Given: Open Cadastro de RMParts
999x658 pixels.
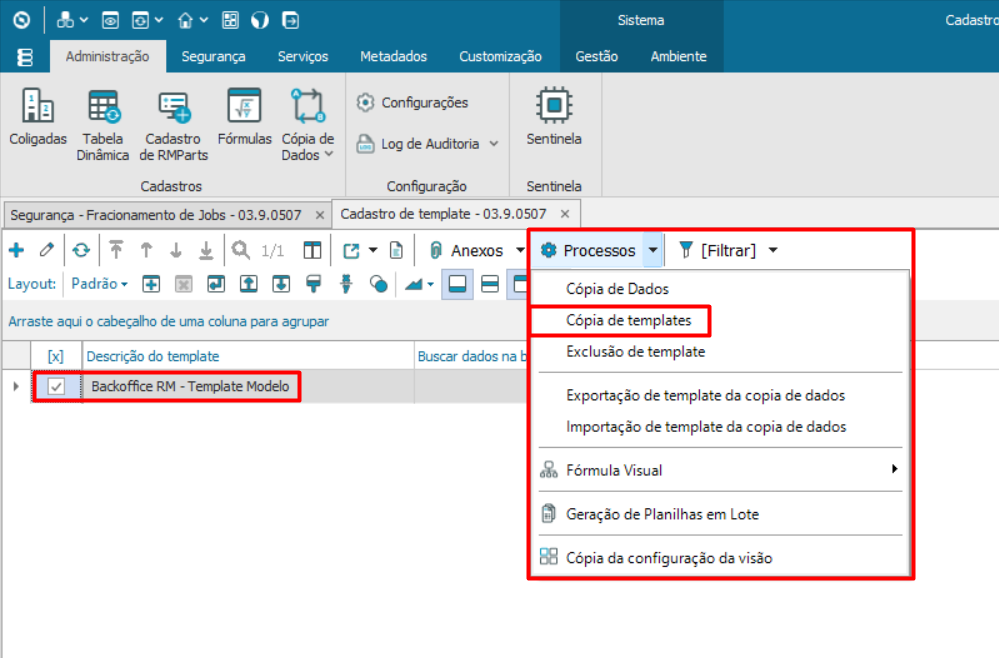Looking at the screenshot, I should coord(174,106).
